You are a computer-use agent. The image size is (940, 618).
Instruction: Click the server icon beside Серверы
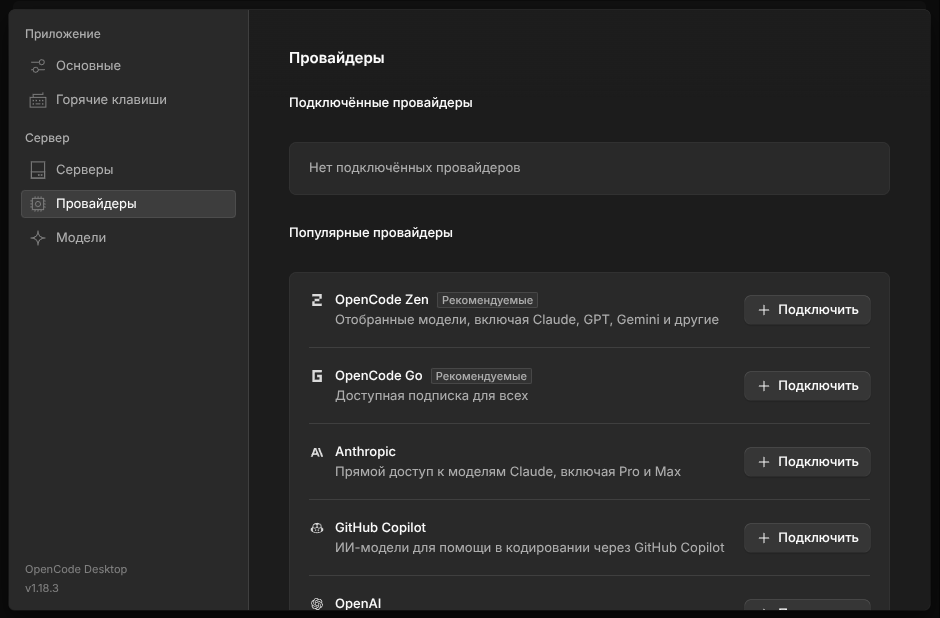38,170
